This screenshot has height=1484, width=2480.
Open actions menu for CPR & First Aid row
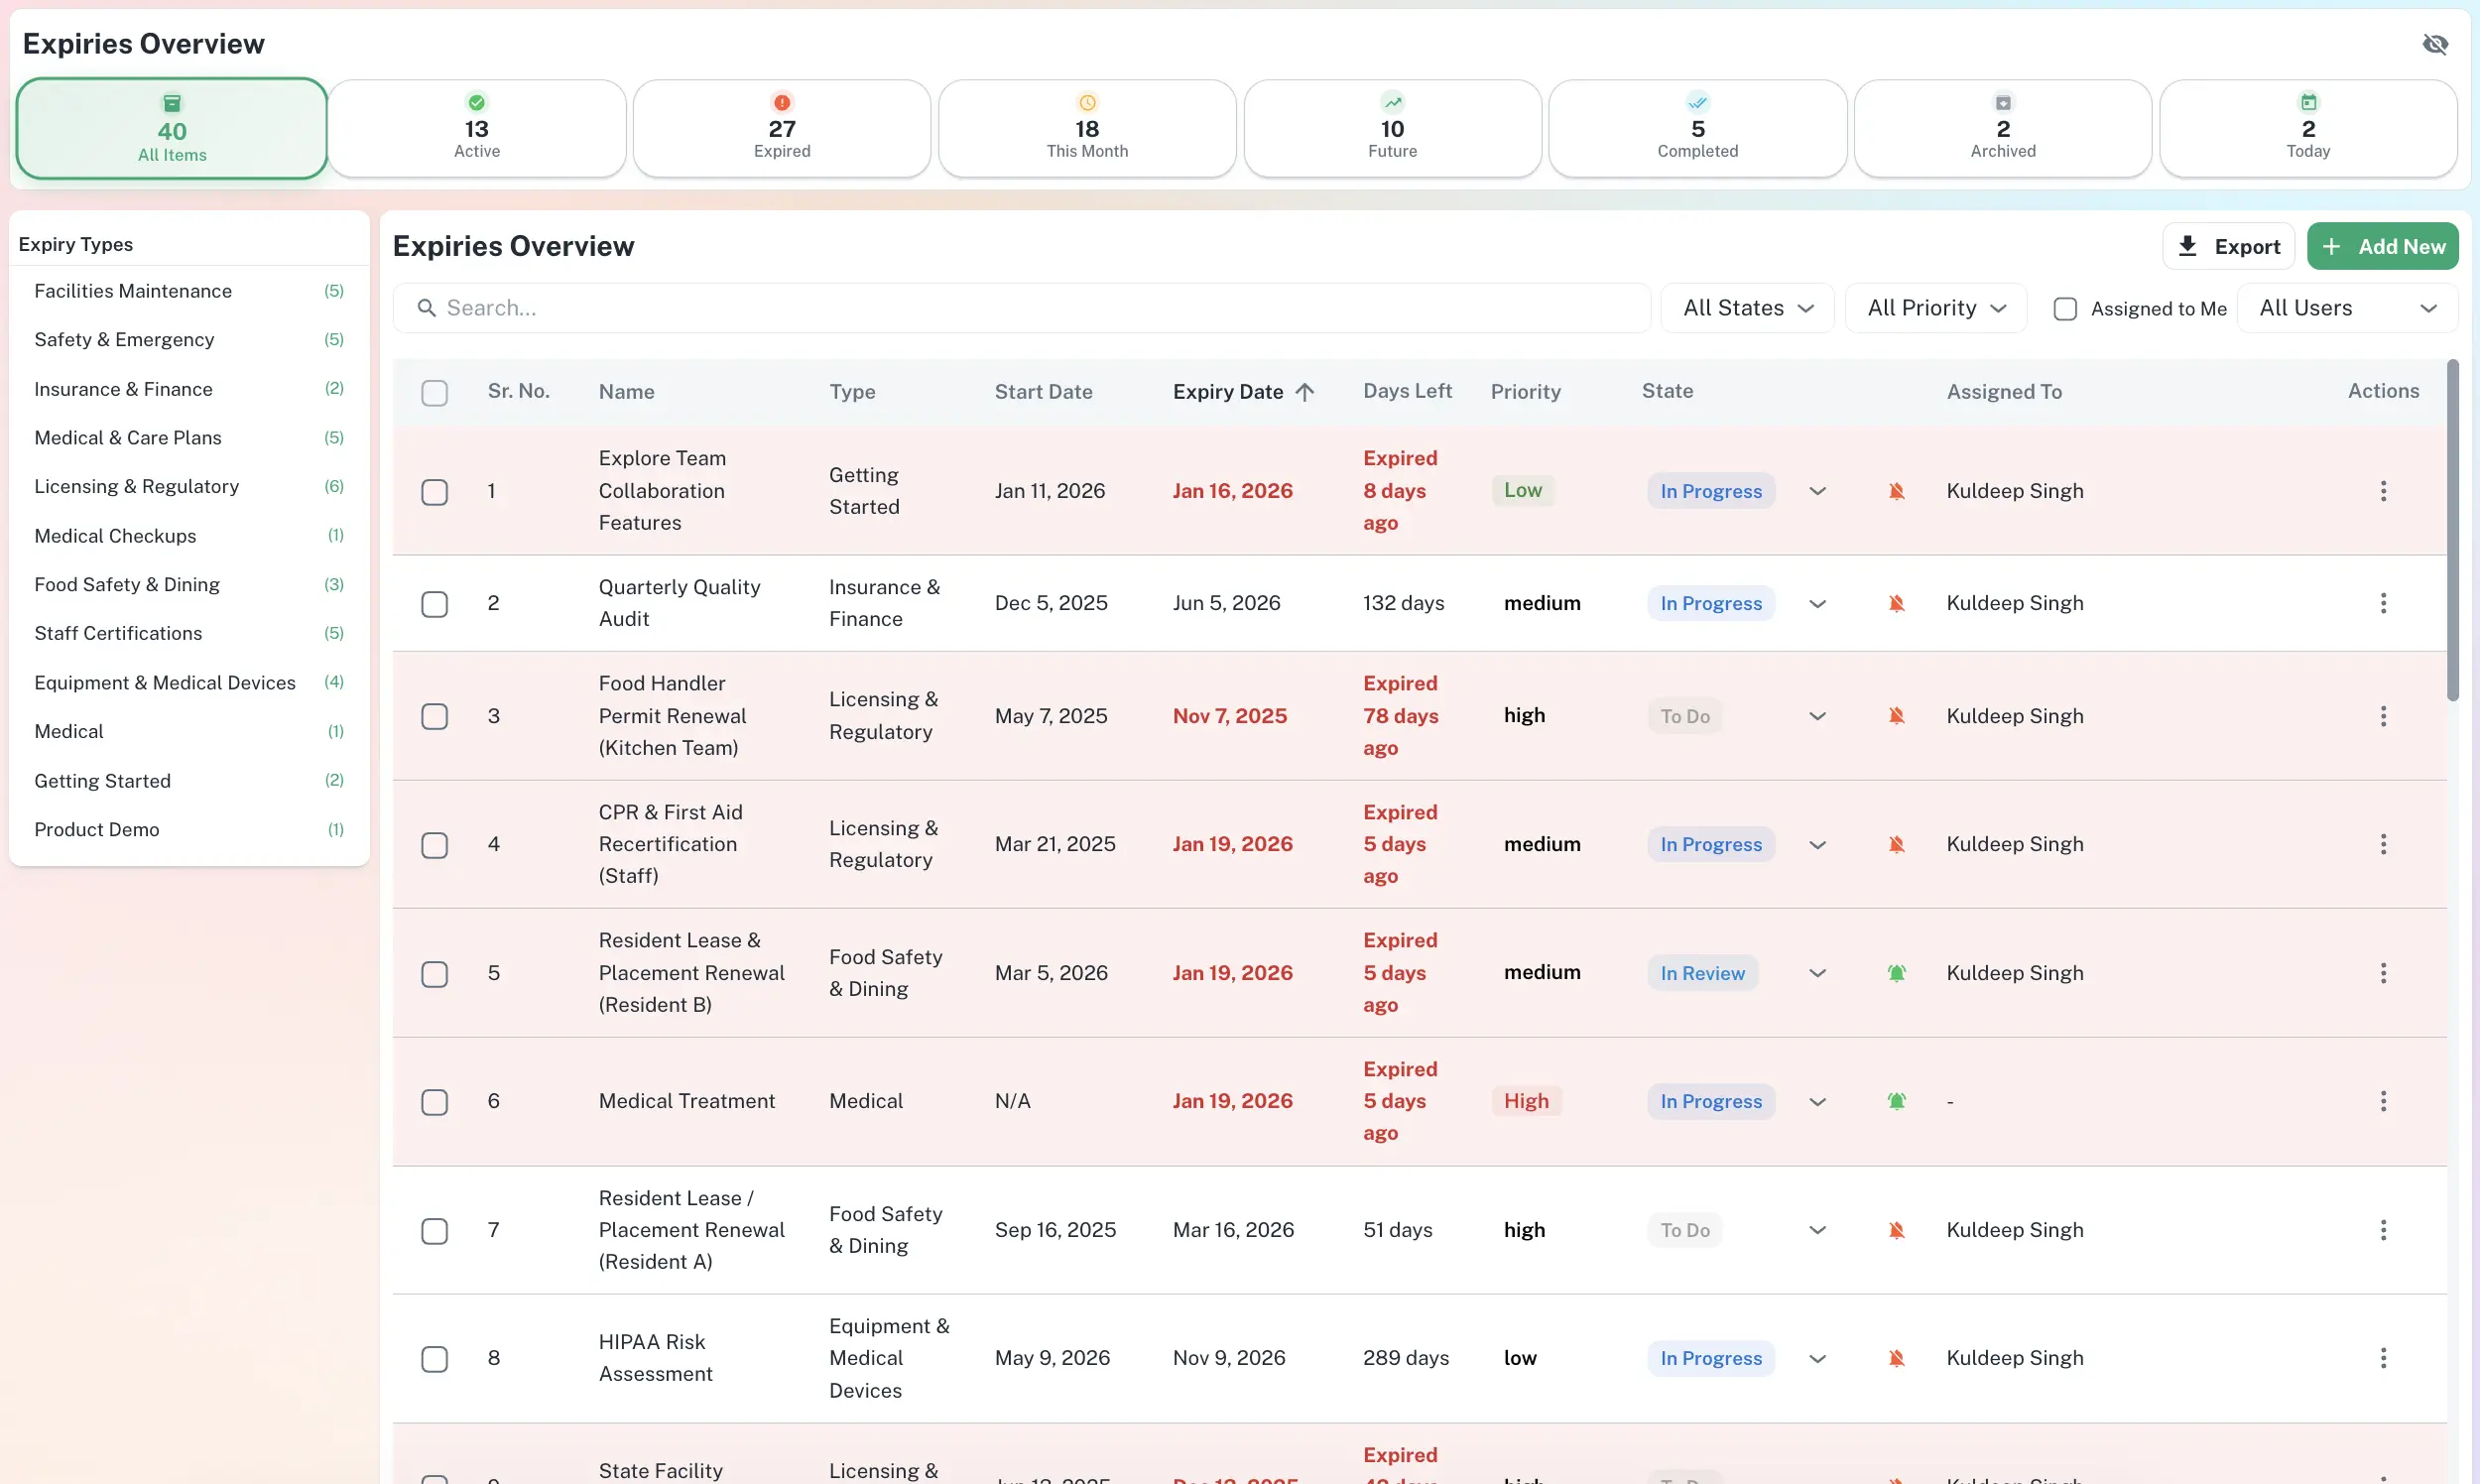pyautogui.click(x=2383, y=844)
